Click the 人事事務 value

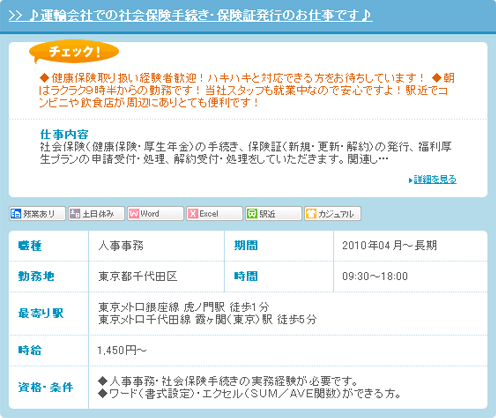pos(121,246)
